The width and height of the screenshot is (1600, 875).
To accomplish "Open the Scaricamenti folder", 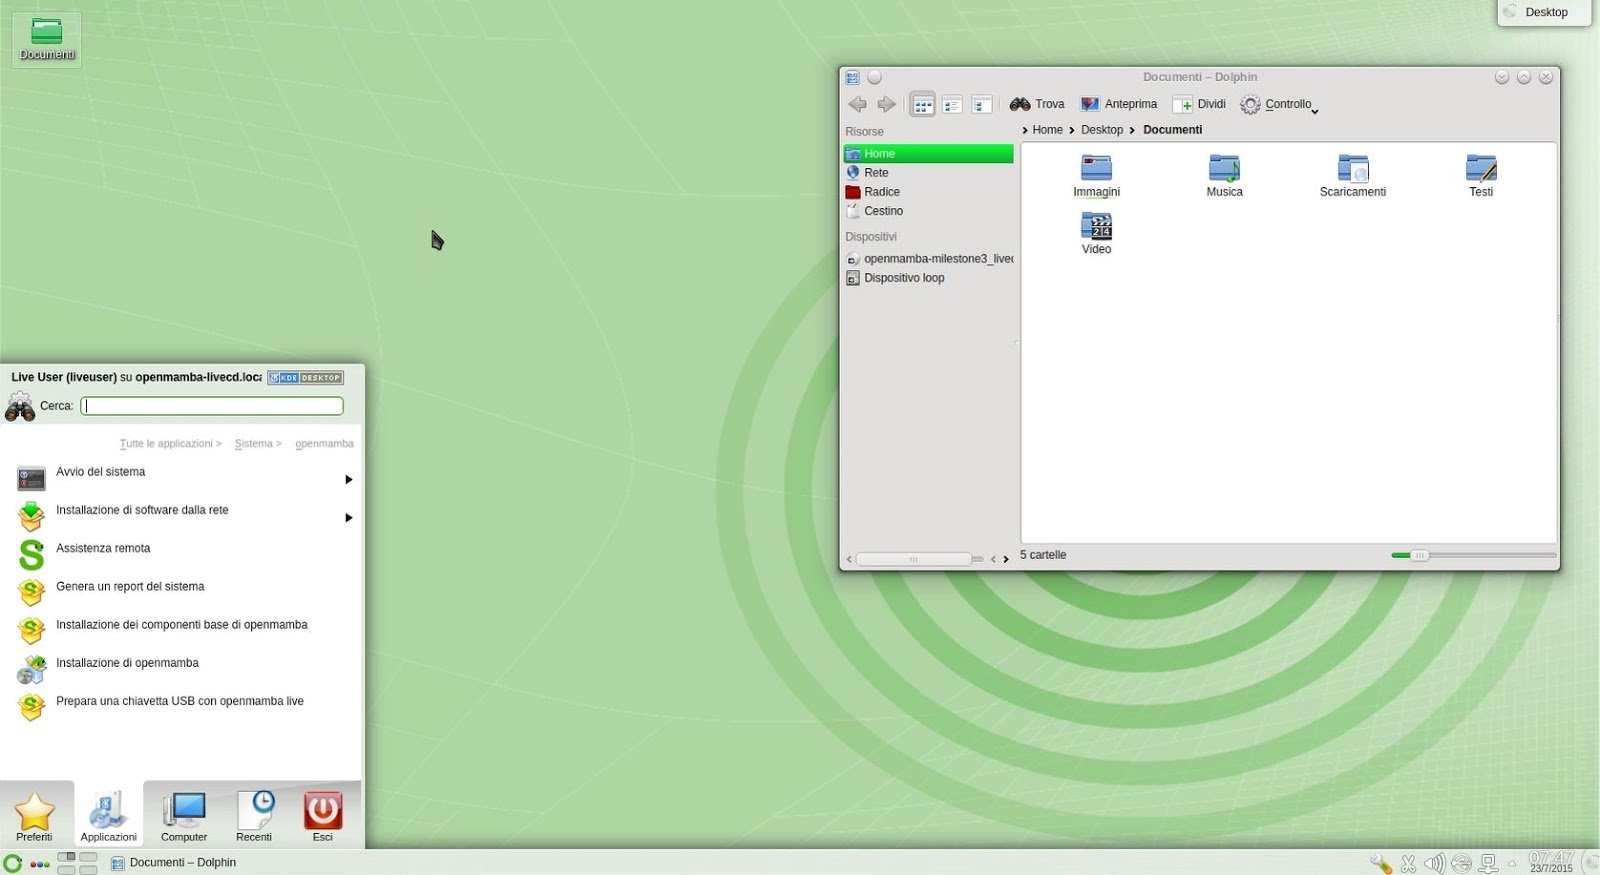I will coord(1352,176).
